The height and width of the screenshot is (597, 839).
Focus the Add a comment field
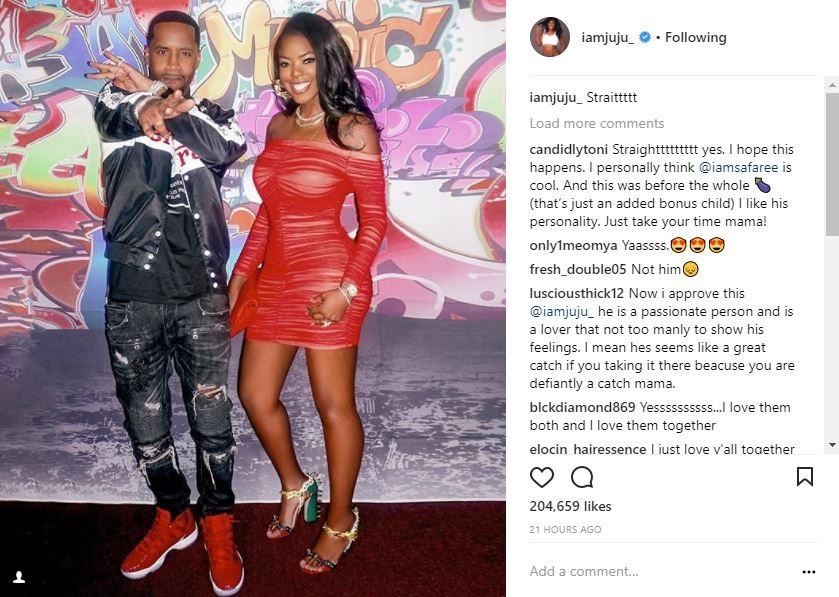pyautogui.click(x=661, y=571)
